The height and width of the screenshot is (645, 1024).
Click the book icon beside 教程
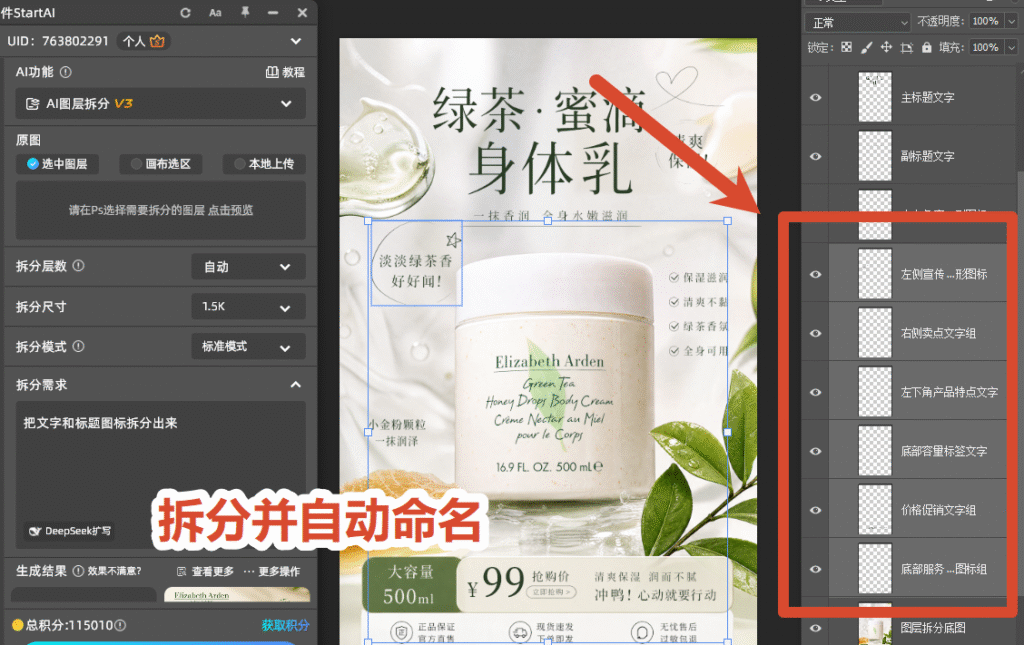click(x=272, y=72)
